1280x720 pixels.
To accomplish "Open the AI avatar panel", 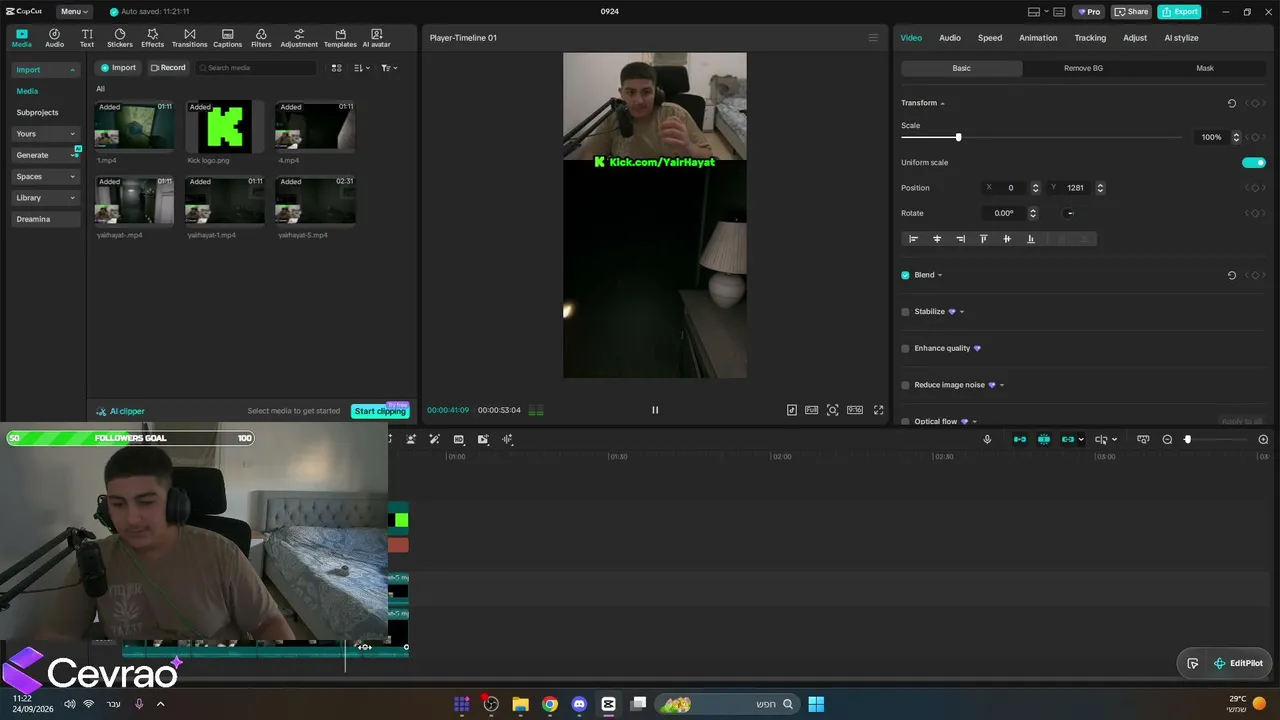I will pyautogui.click(x=376, y=38).
